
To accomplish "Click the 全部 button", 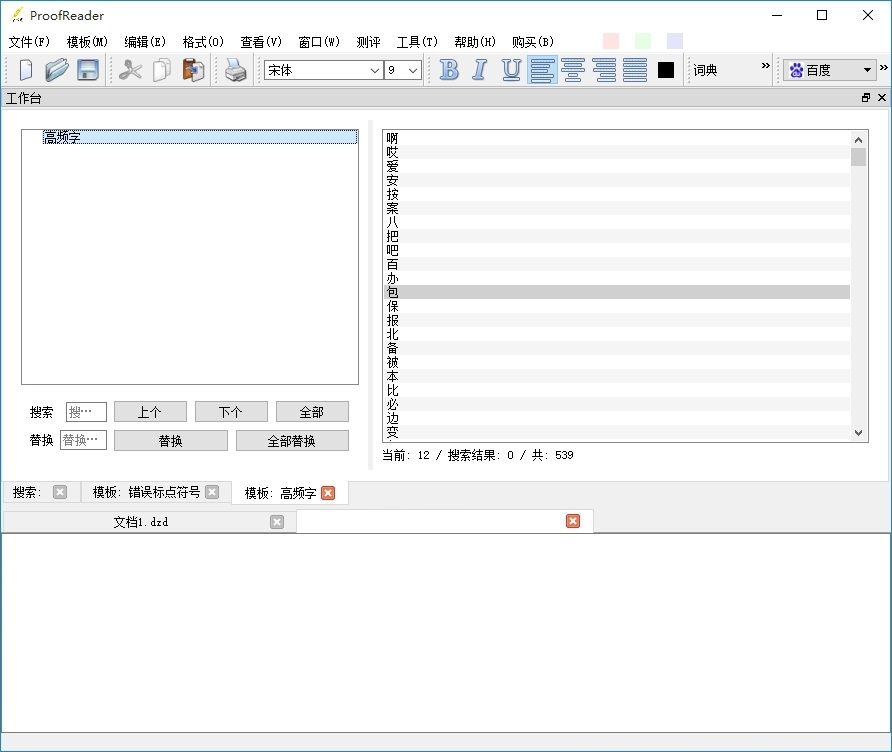I will (312, 412).
